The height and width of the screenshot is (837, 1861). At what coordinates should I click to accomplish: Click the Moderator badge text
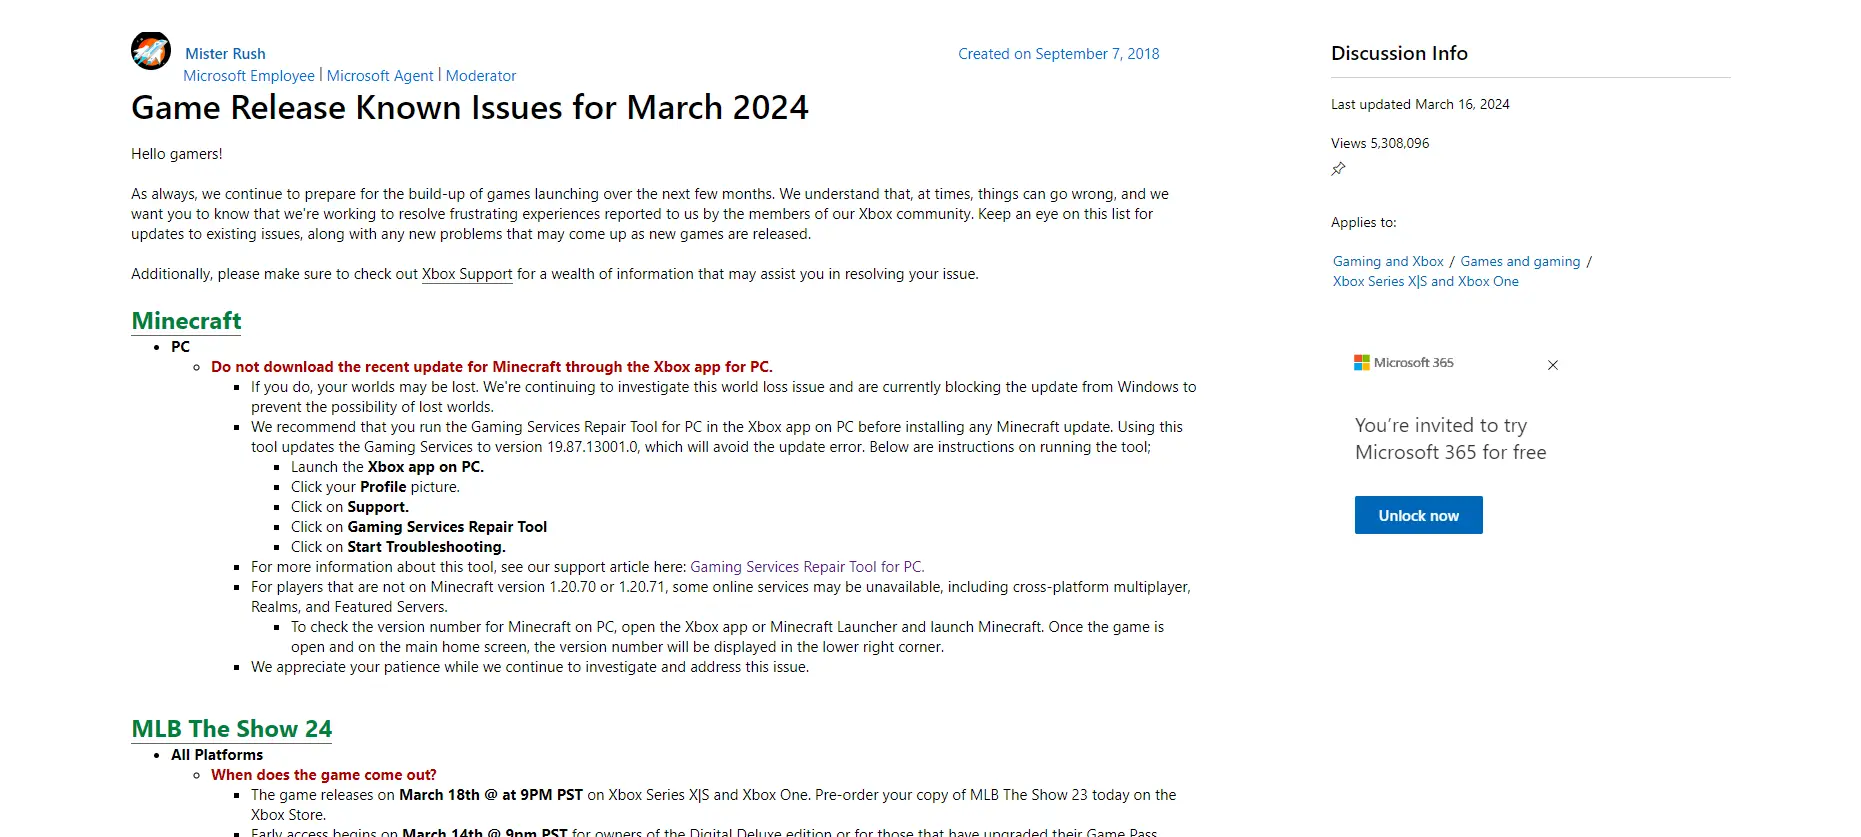click(x=481, y=76)
